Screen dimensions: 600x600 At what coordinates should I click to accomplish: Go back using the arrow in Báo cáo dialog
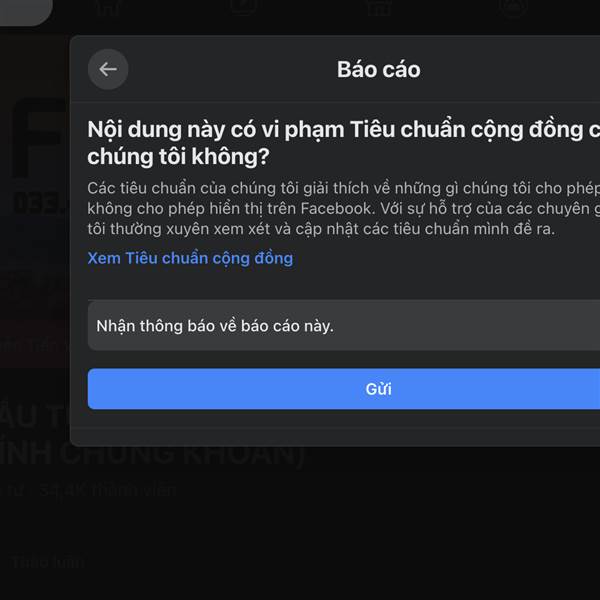click(x=108, y=69)
